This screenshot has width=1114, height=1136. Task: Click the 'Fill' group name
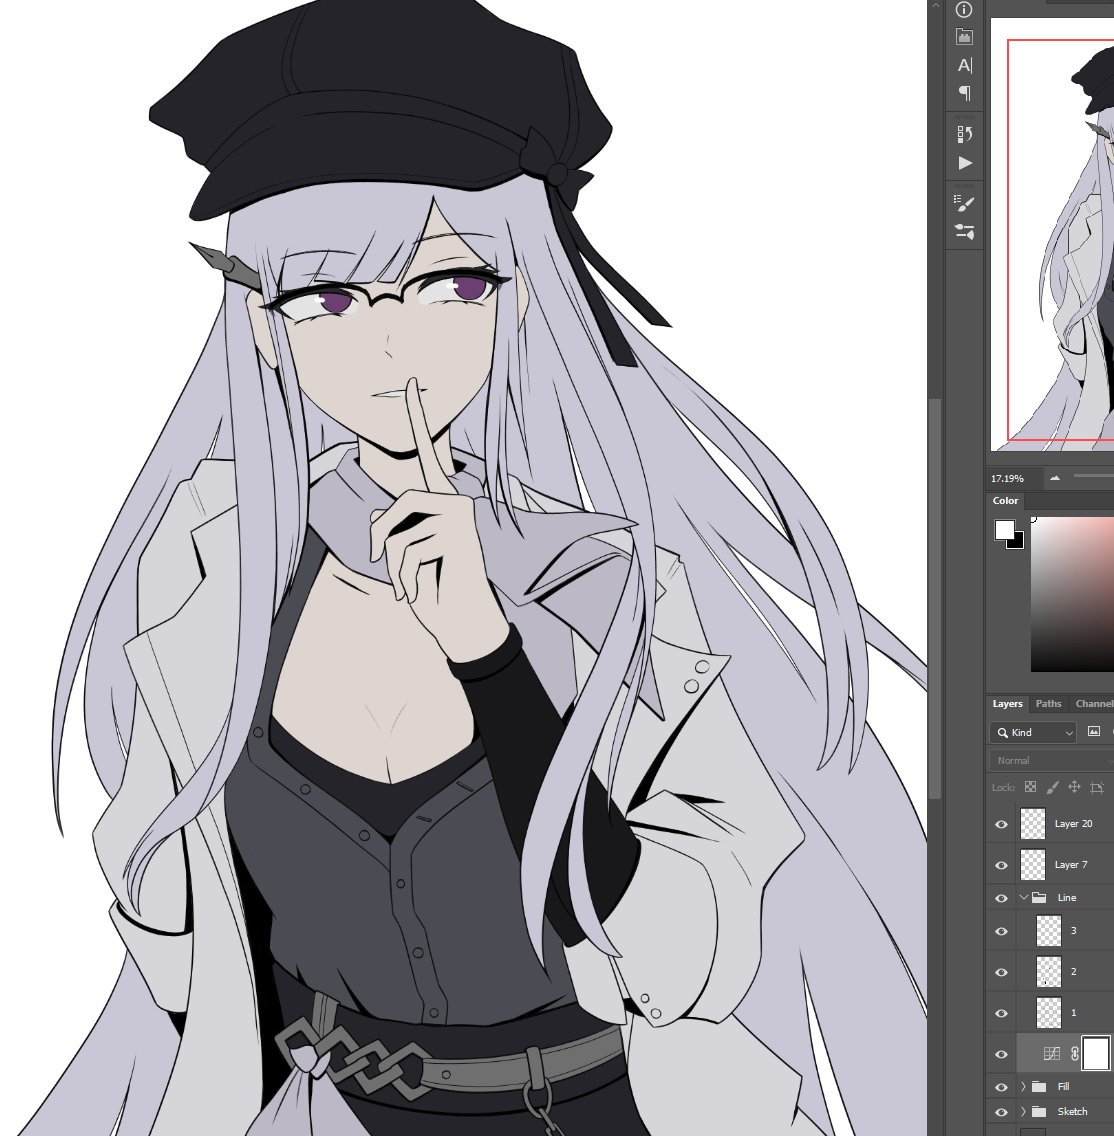(1063, 1086)
